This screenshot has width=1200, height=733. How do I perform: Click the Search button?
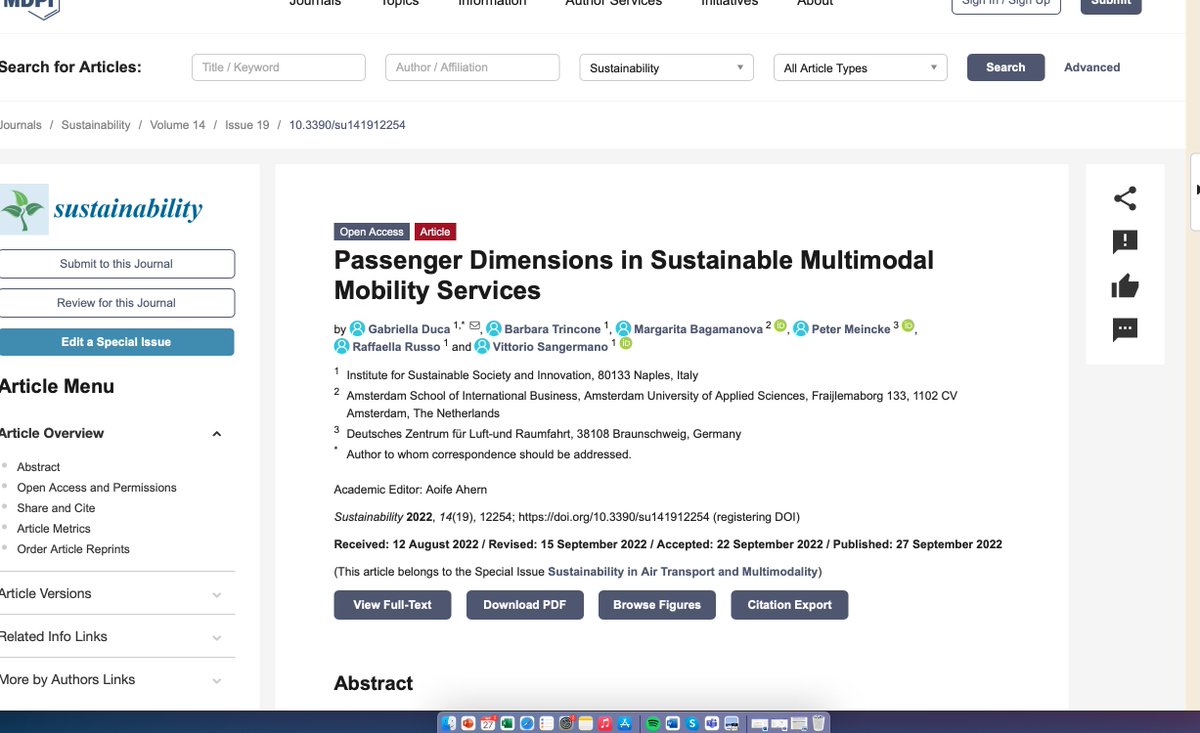click(x=1005, y=67)
